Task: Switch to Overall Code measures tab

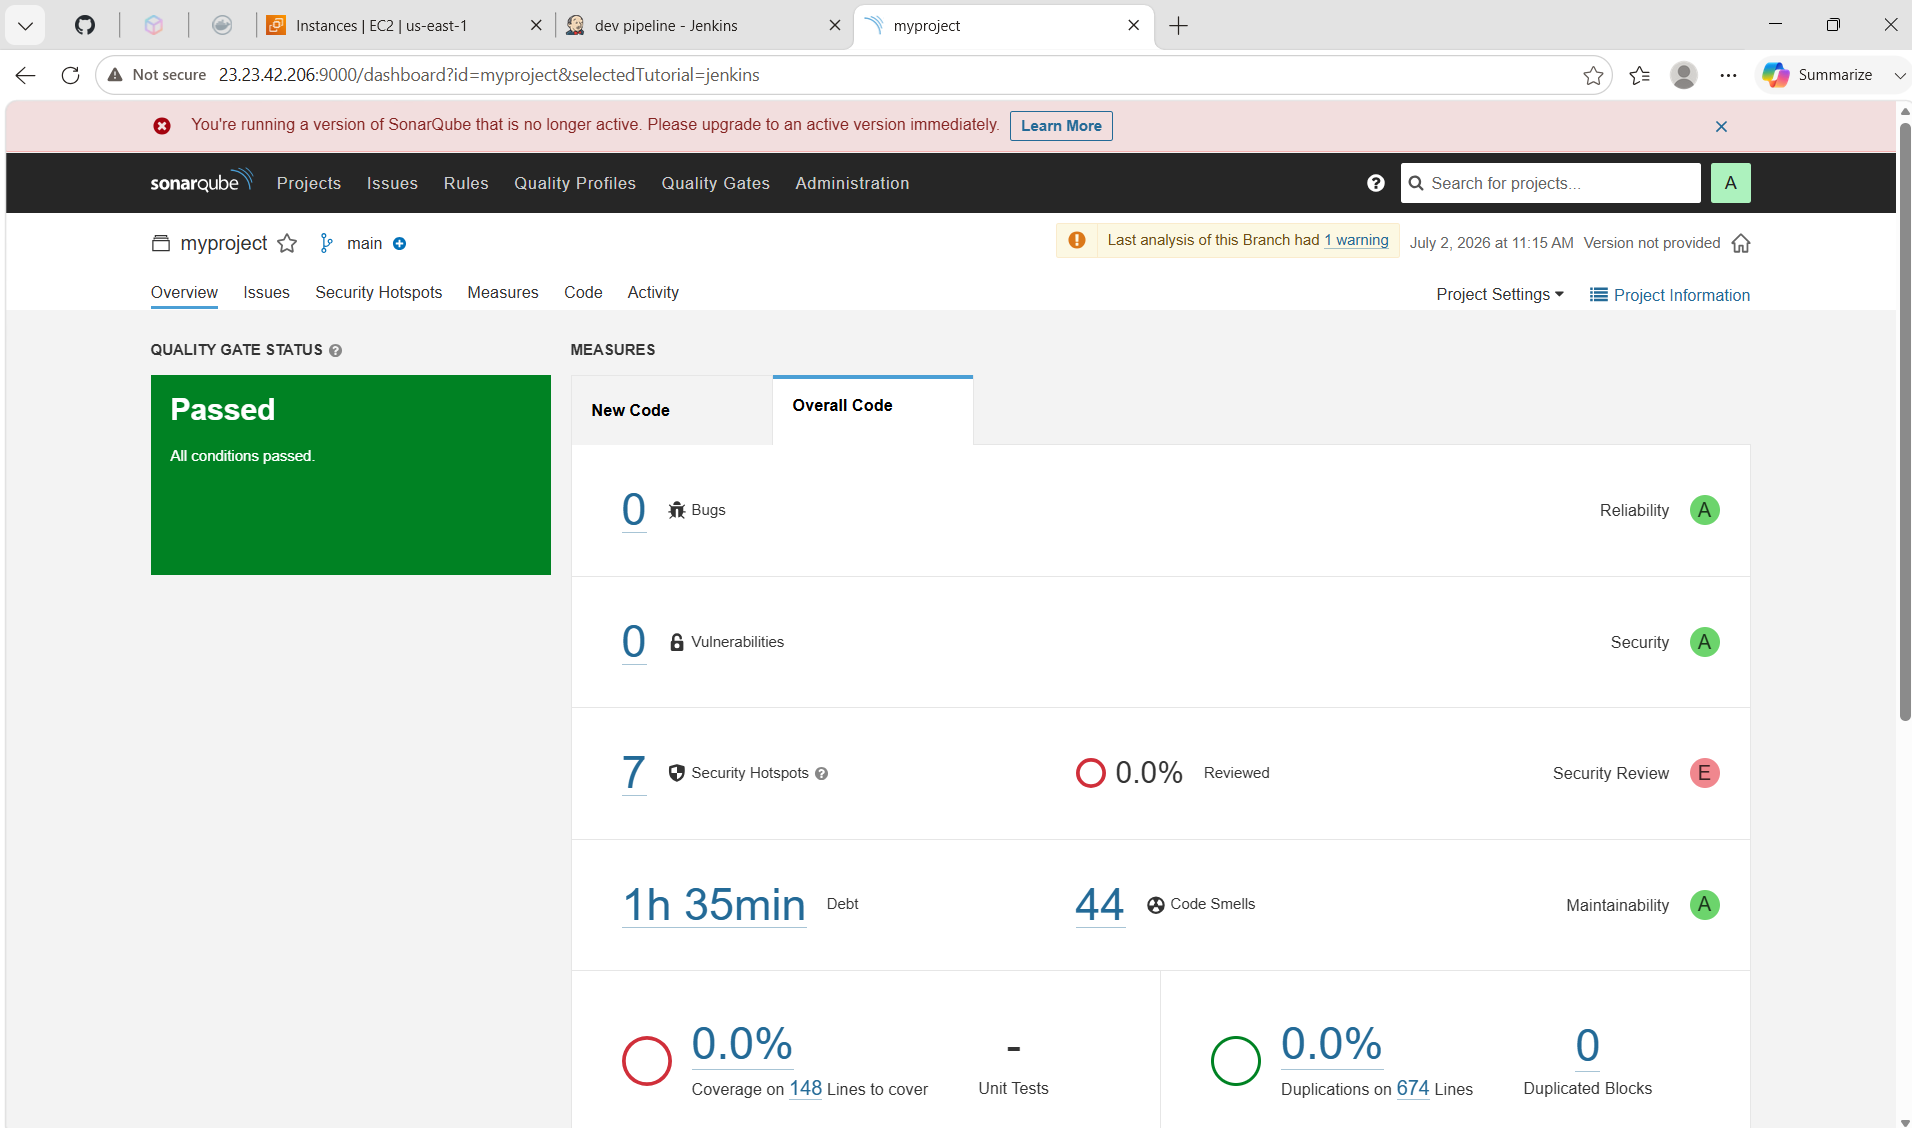Action: point(872,407)
